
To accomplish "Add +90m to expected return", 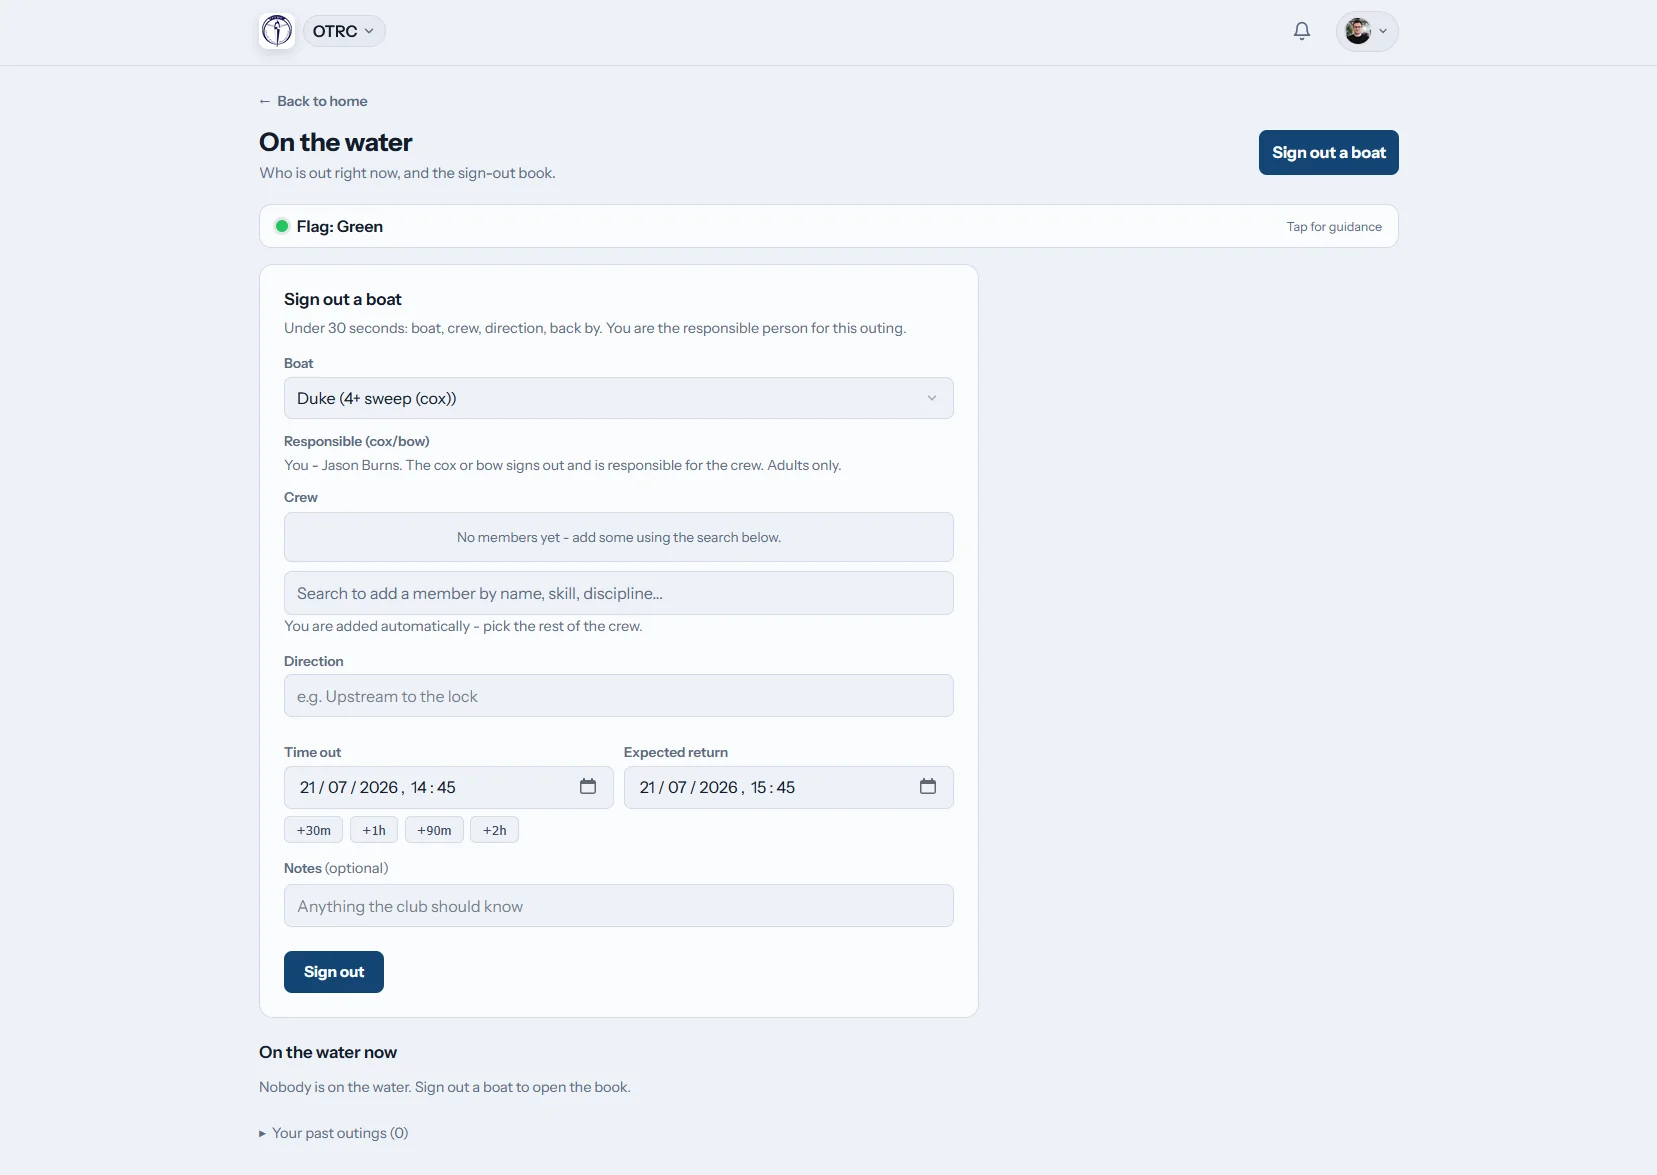I will [434, 830].
